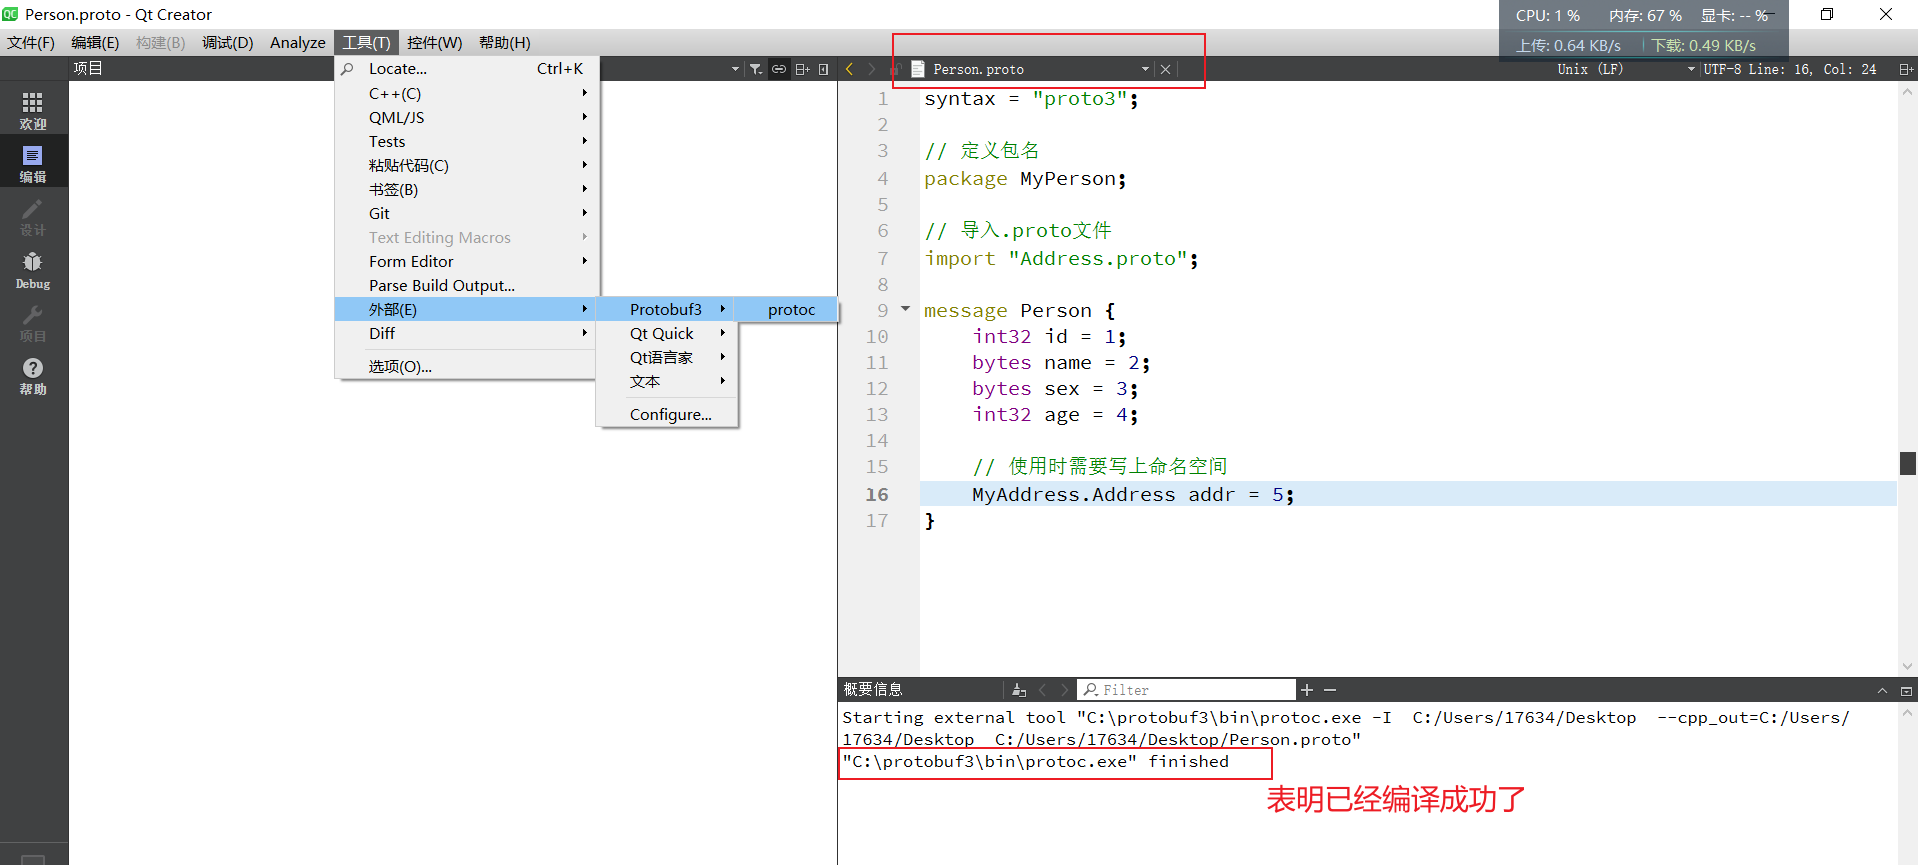
Task: Run the protoc external tool
Action: point(787,310)
